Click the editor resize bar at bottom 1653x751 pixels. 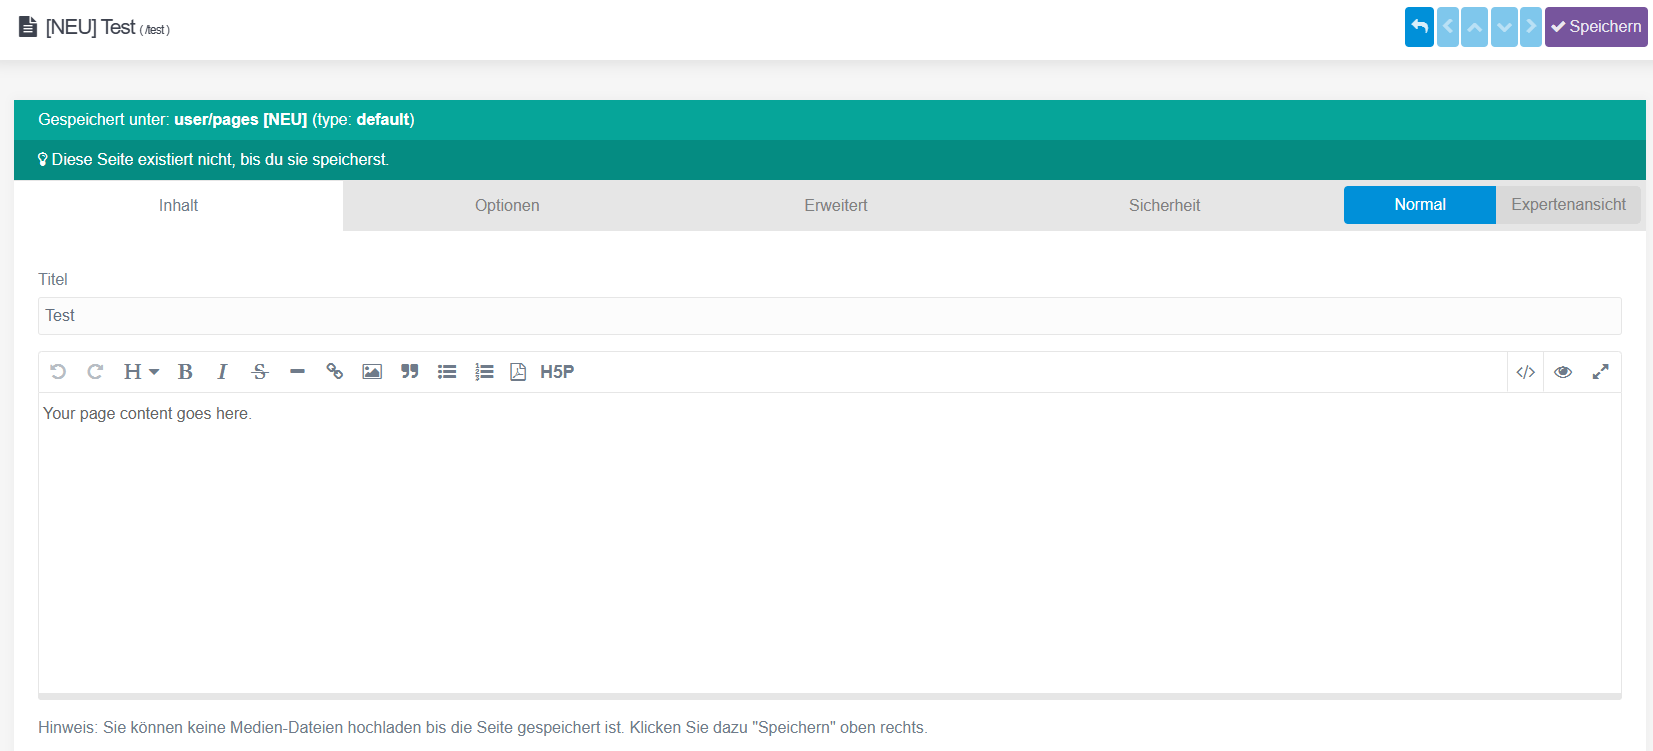point(830,696)
